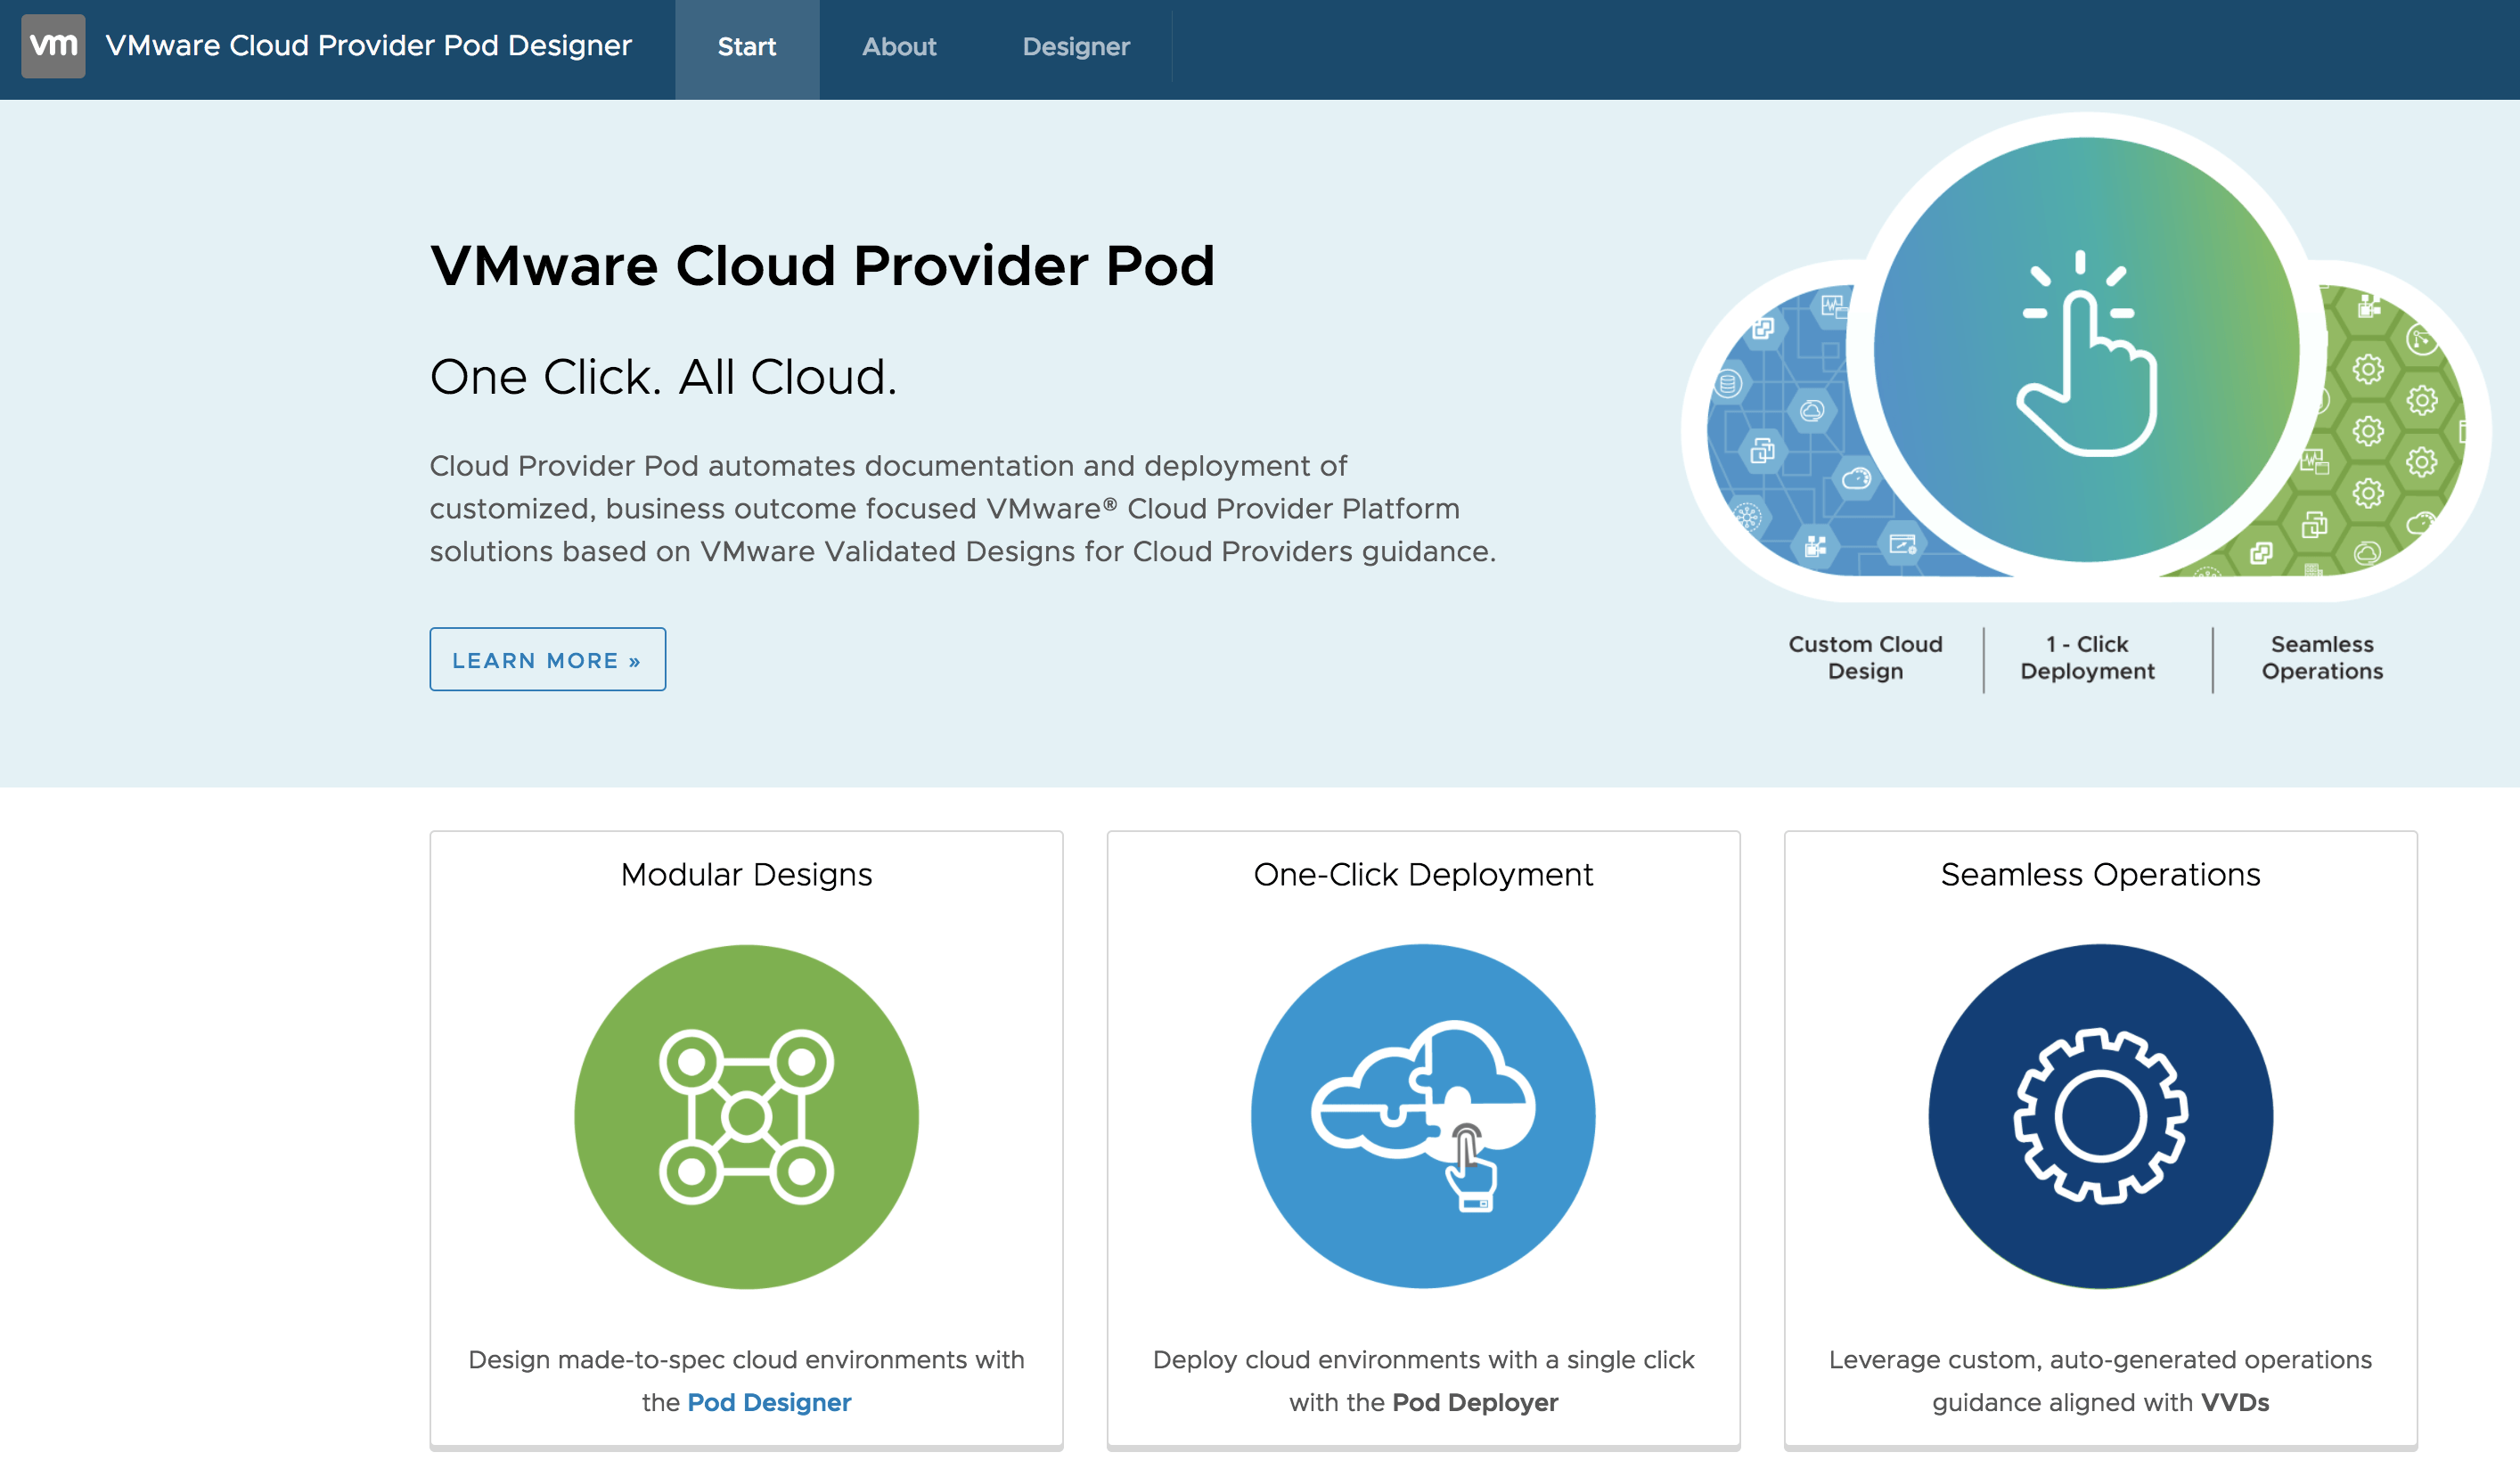Click the dark blue gear Seamless Operations icon
Image resolution: width=2520 pixels, height=1477 pixels.
[2100, 1116]
